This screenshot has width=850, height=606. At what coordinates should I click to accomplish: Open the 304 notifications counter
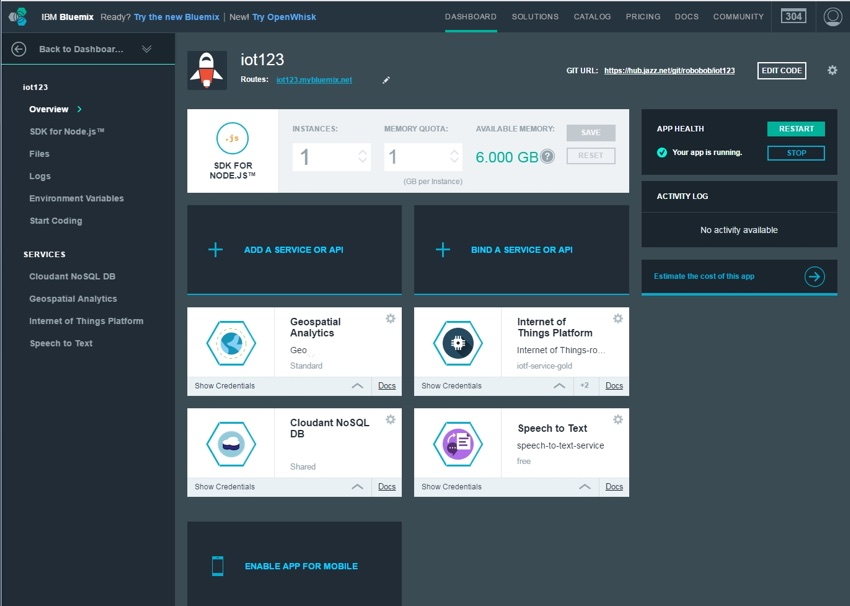click(793, 16)
